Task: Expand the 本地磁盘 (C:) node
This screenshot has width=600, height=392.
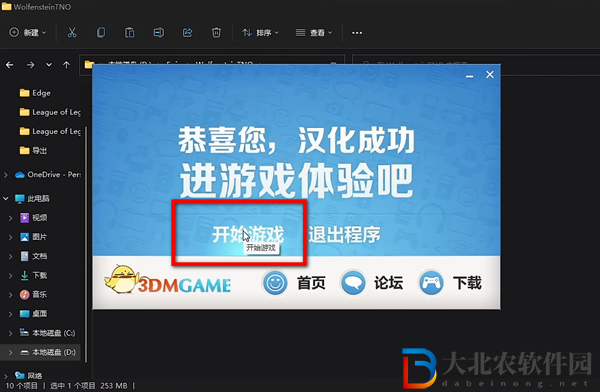Action: [10, 333]
